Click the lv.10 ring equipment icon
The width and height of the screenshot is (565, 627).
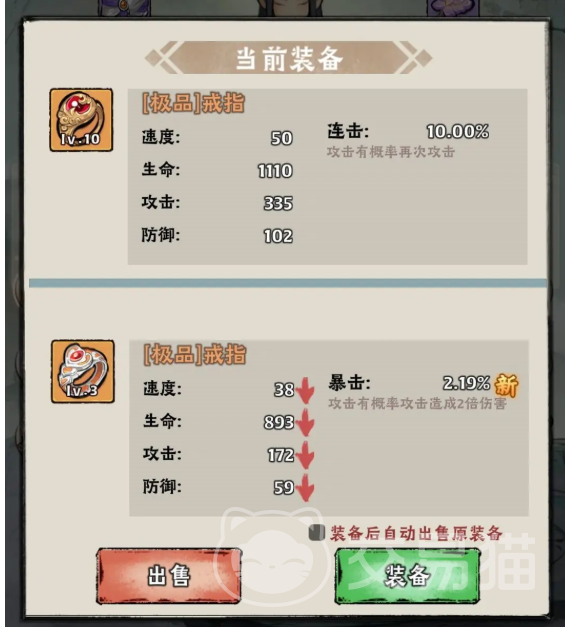click(x=81, y=120)
